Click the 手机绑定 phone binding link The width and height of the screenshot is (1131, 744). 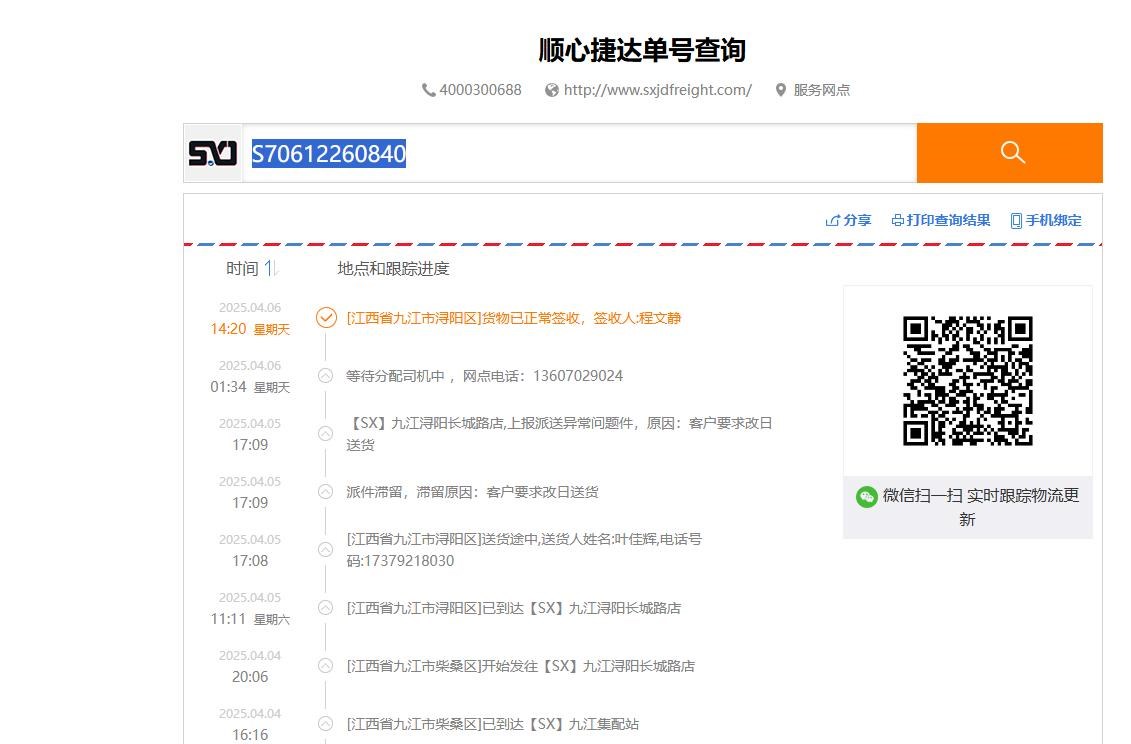click(1046, 220)
